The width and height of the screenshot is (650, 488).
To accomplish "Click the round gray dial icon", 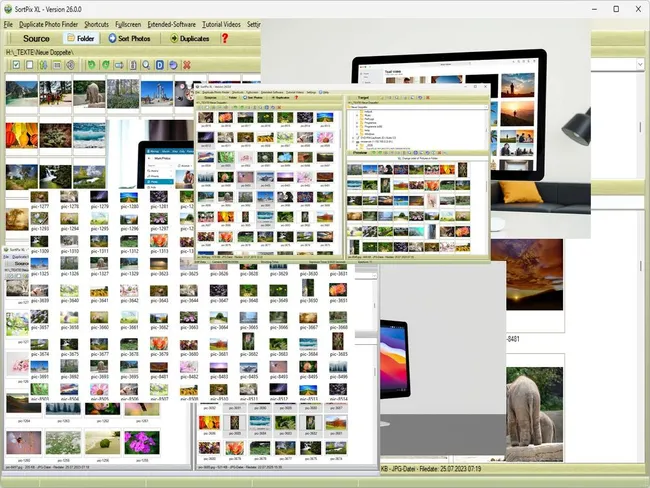I will 70,65.
